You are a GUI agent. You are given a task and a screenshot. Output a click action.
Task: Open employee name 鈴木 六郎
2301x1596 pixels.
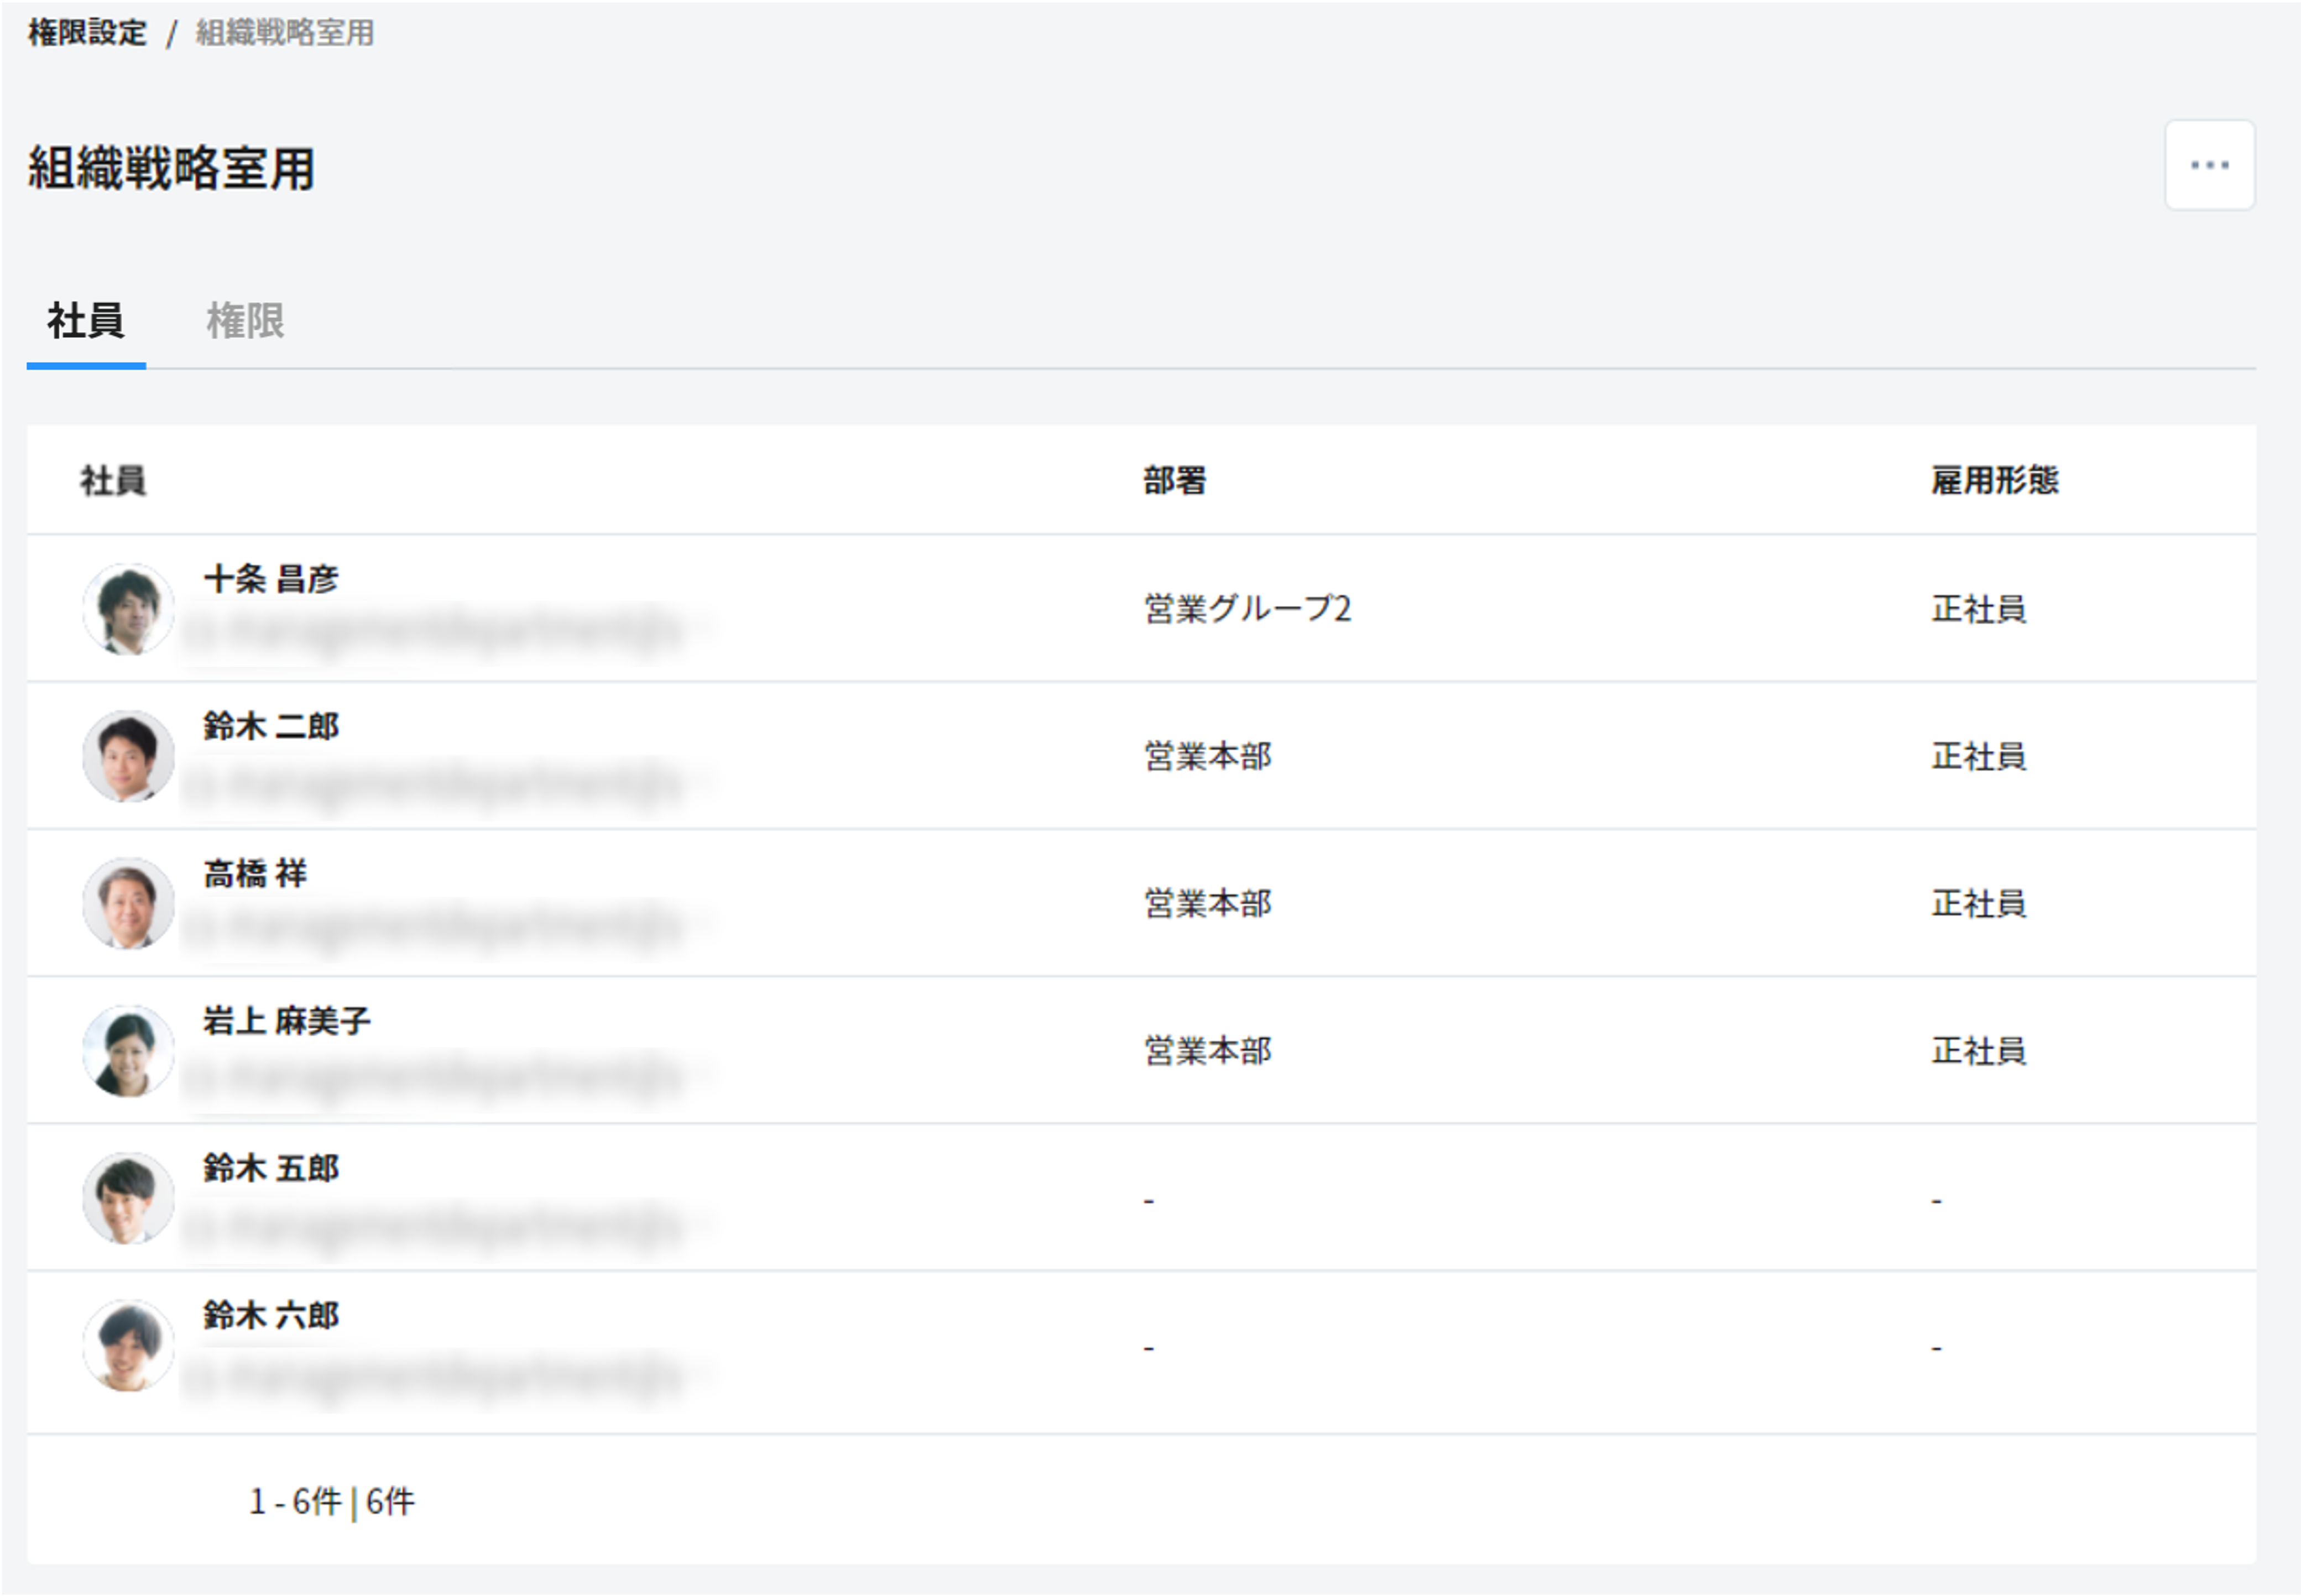pos(271,1315)
